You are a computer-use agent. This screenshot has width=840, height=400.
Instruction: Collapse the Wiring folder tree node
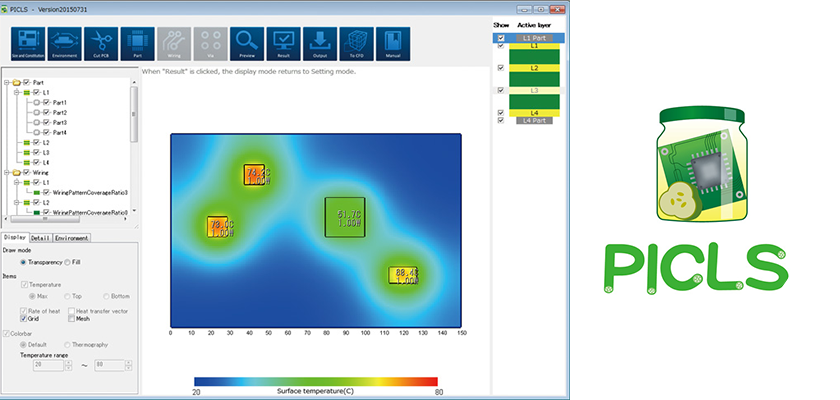point(7,172)
